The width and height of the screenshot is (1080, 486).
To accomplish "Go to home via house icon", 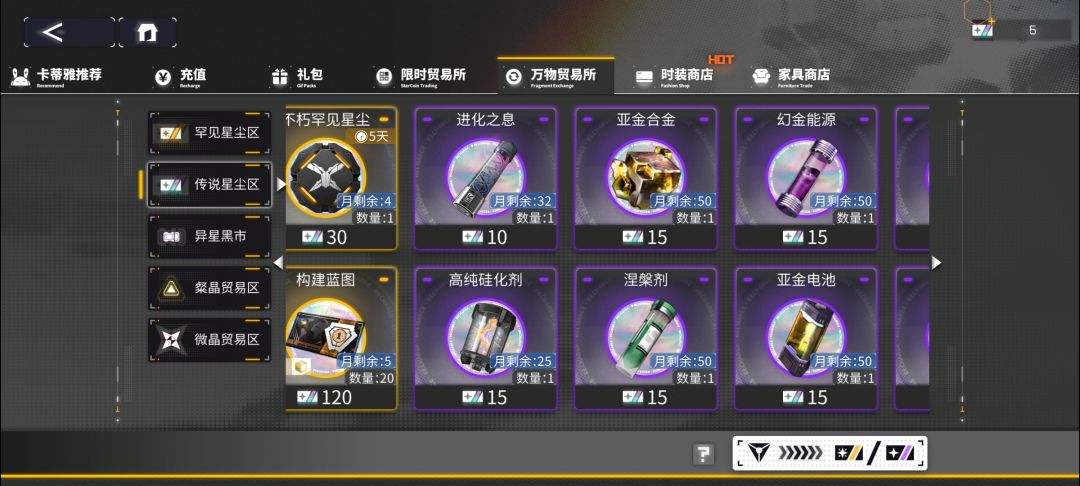I will (147, 32).
